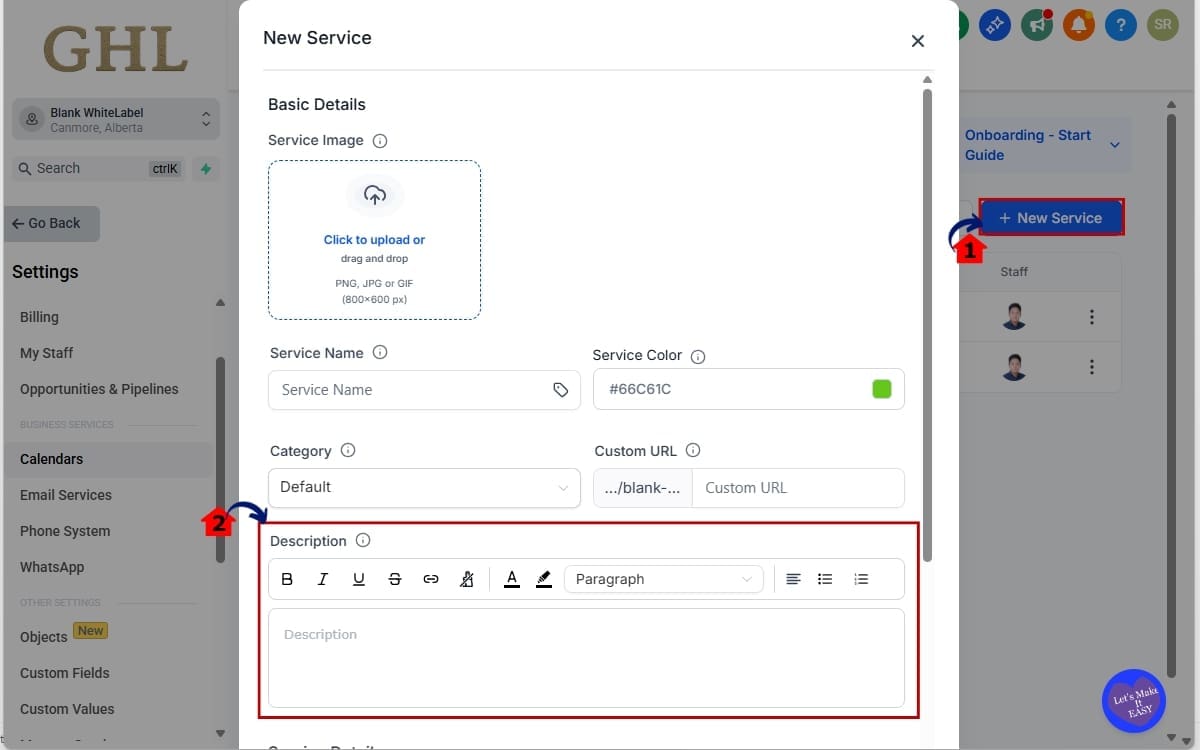
Task: Select the underline formatting icon
Action: click(359, 578)
